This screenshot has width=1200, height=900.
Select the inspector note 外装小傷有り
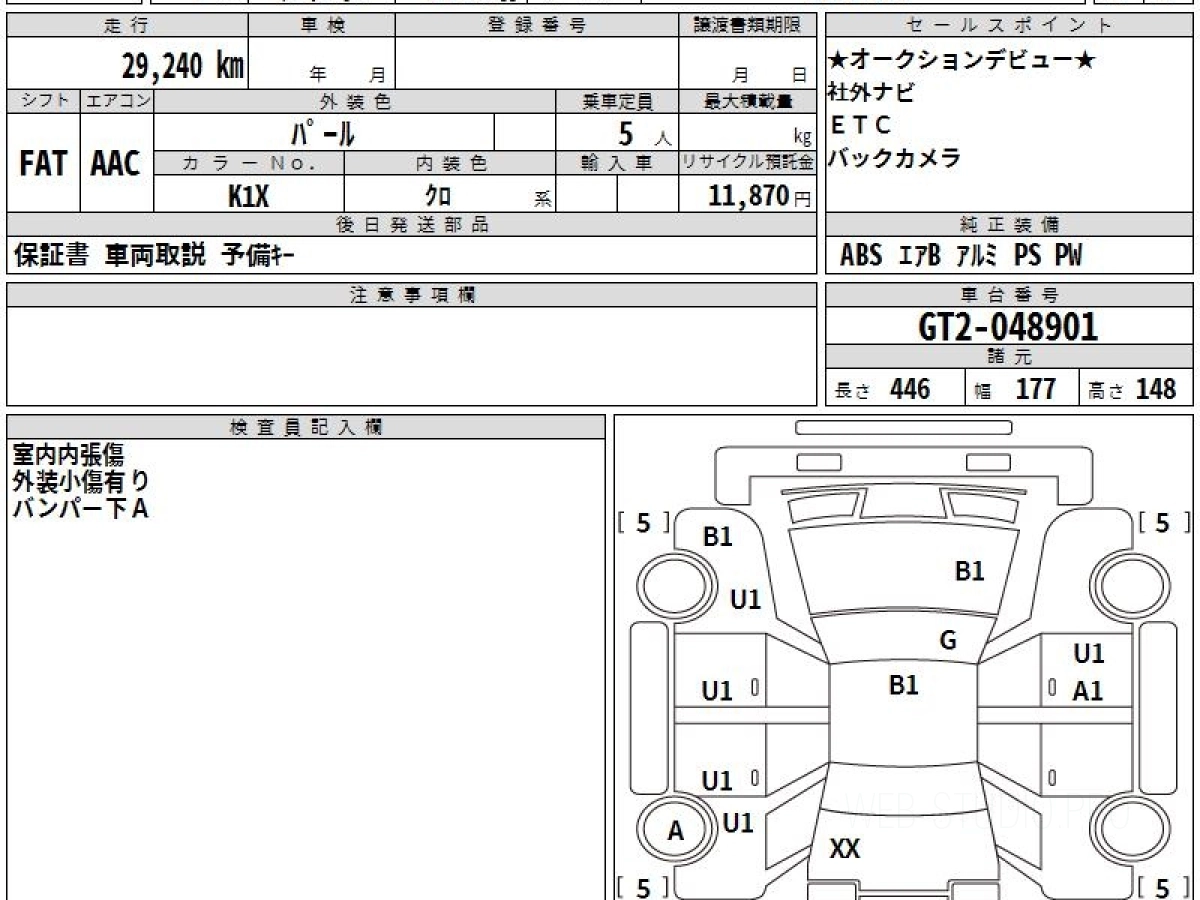pos(81,481)
